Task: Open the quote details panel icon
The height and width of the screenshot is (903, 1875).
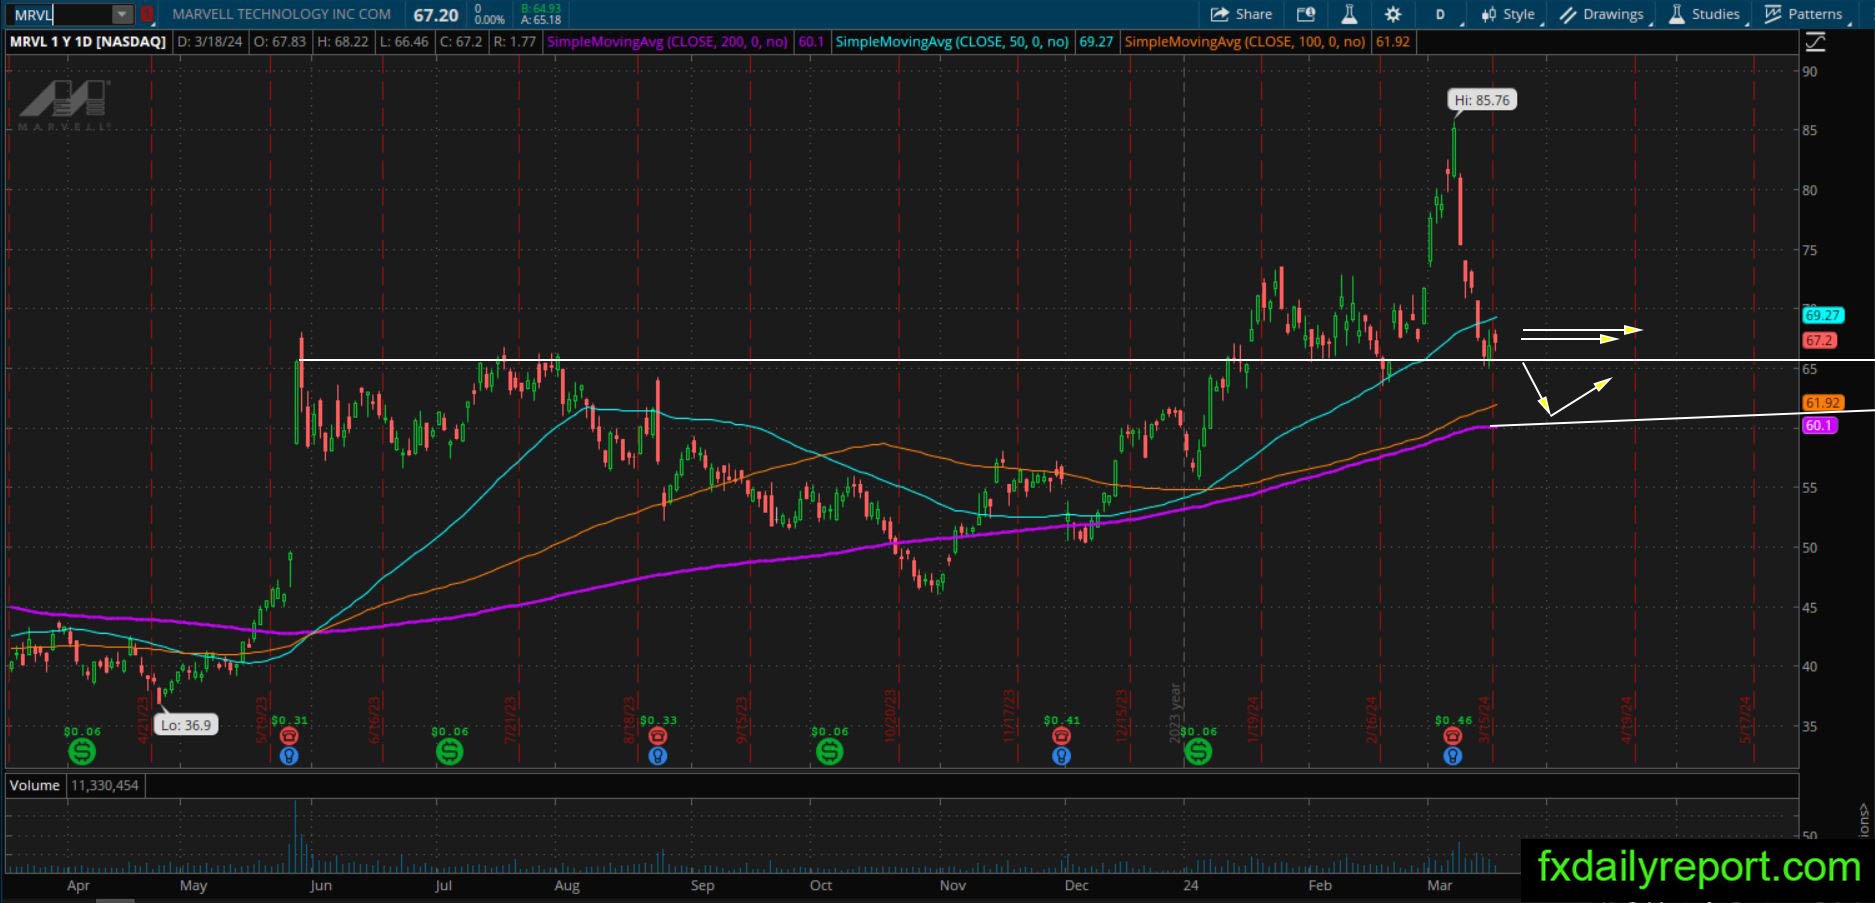Action: (x=1305, y=14)
